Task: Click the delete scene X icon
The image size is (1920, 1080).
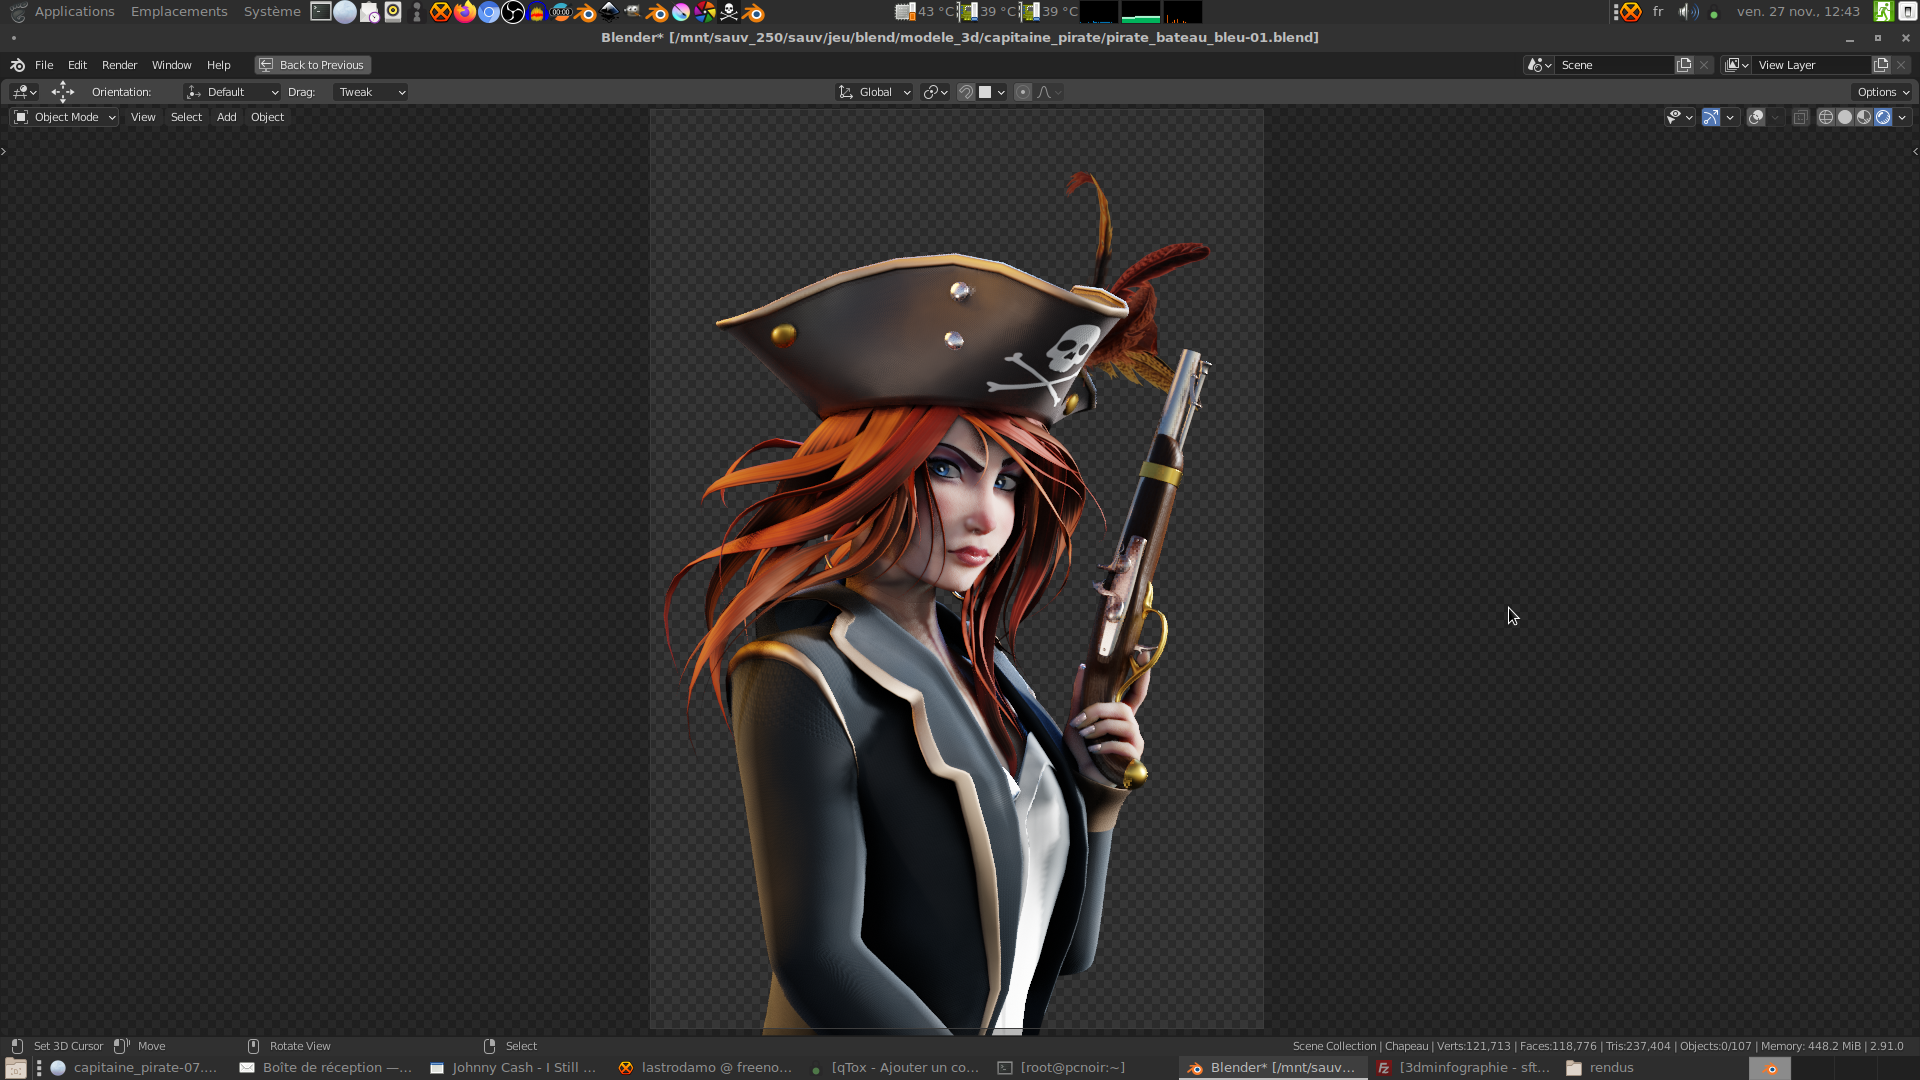Action: [1704, 65]
